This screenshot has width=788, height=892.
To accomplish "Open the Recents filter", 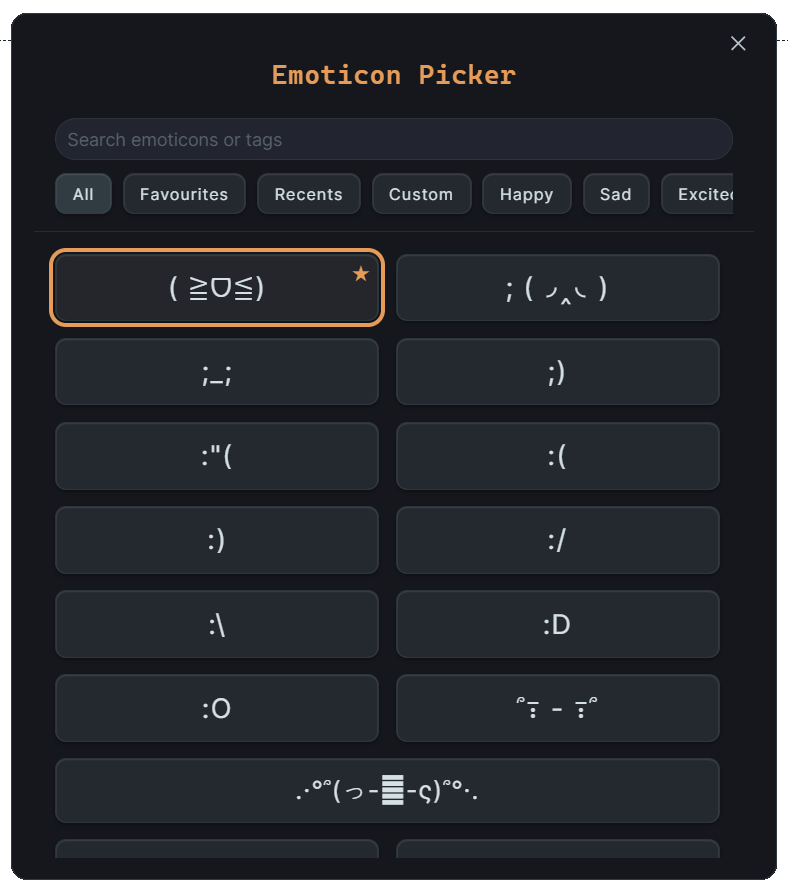I will [x=308, y=193].
